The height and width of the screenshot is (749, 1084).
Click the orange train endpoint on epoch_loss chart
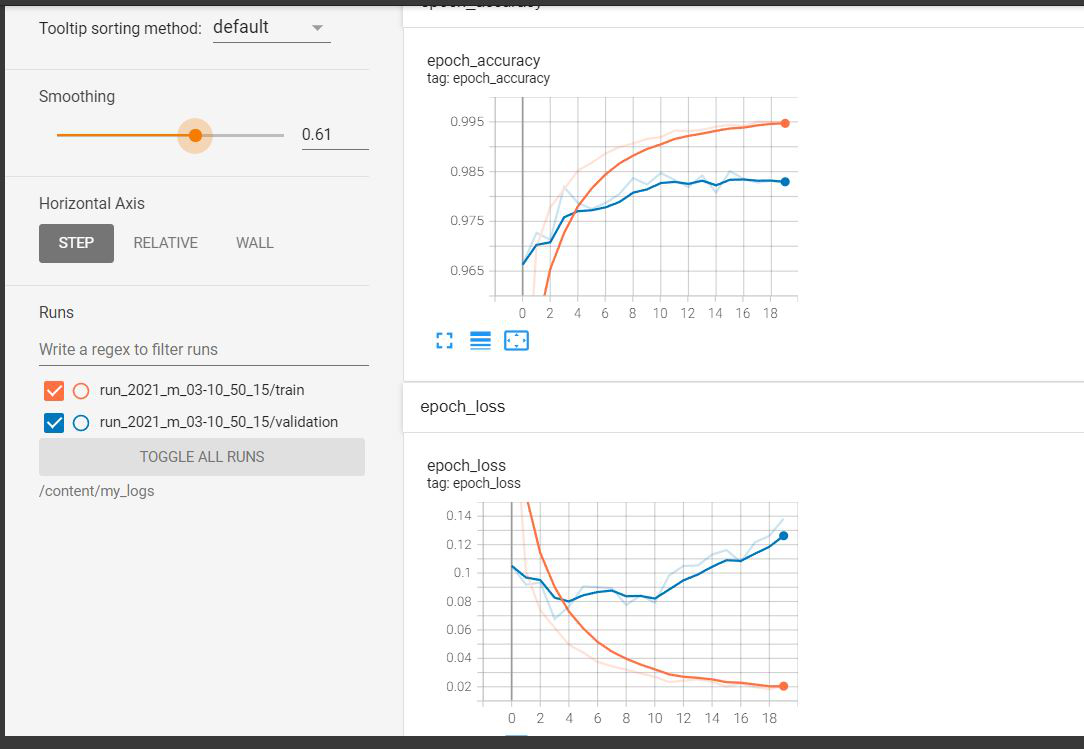(783, 686)
